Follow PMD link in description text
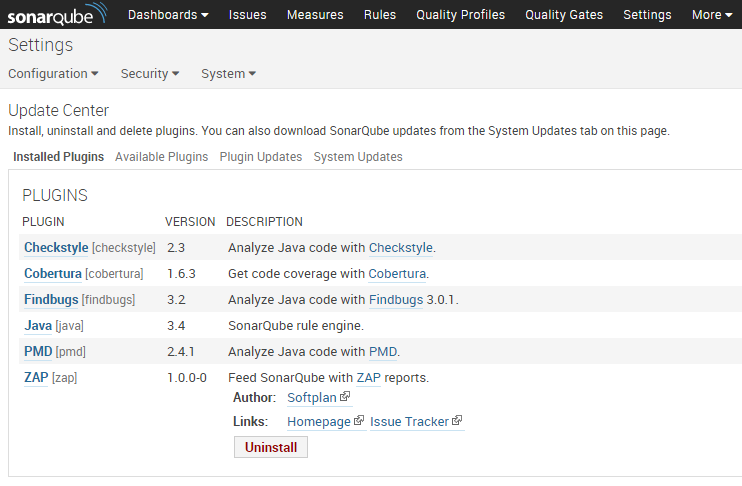This screenshot has width=742, height=486. (x=383, y=352)
